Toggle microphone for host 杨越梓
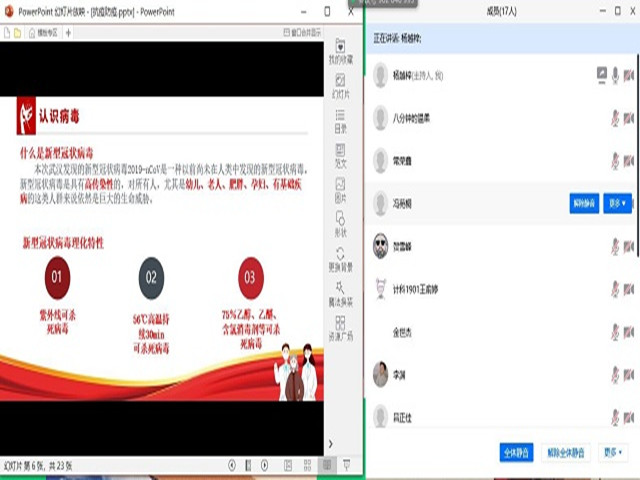Viewport: 640px width, 480px height. (x=615, y=74)
